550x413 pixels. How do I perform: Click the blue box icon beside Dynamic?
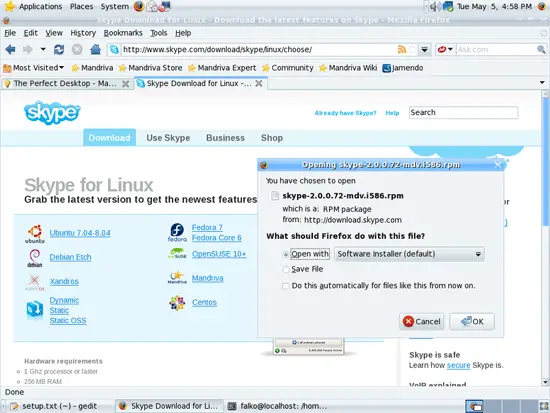(35, 310)
